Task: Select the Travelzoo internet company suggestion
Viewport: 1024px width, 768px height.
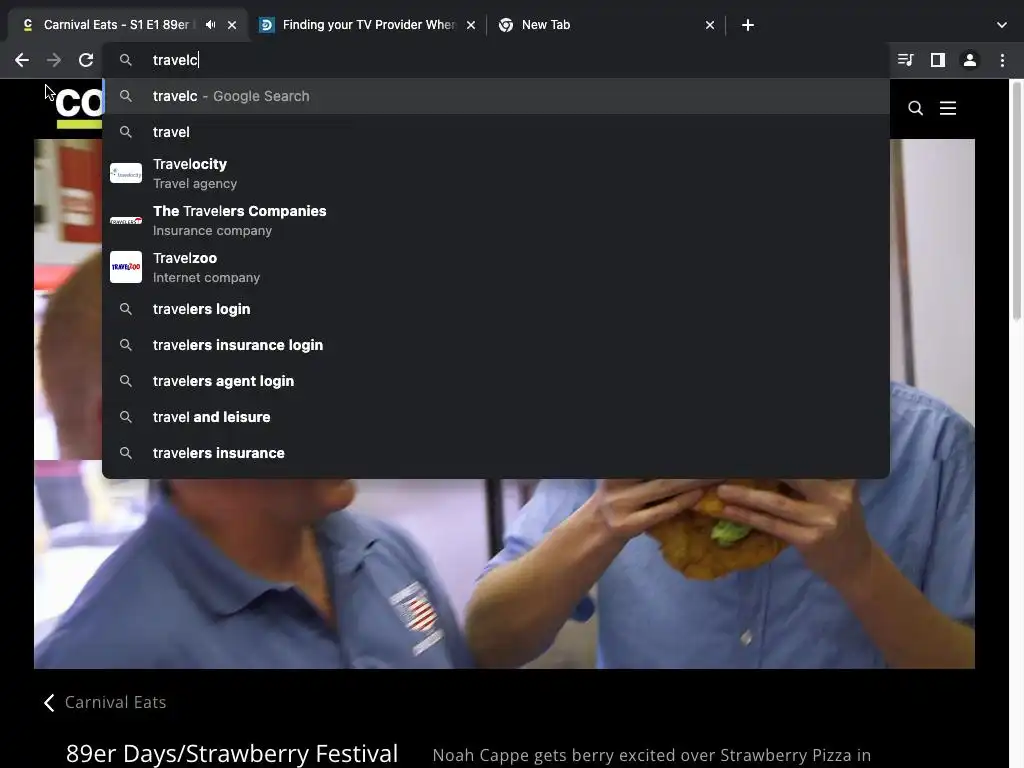Action: click(x=496, y=268)
